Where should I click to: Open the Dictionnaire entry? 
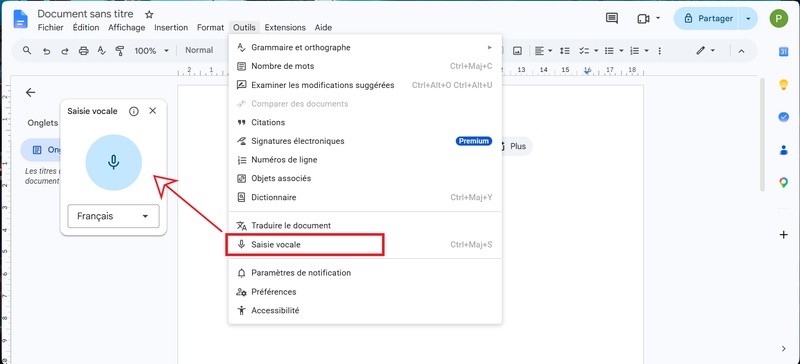(x=365, y=197)
